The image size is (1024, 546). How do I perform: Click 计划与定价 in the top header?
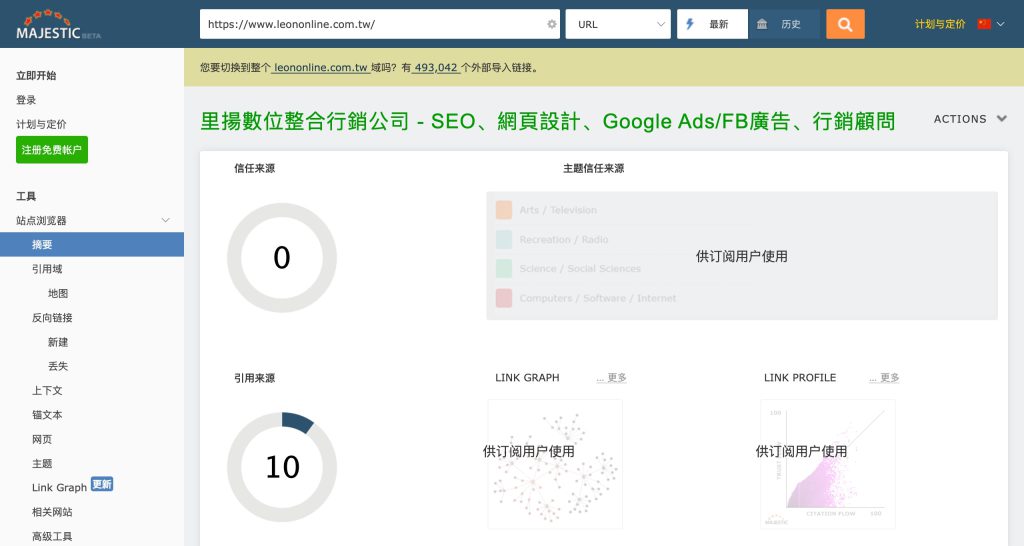click(x=940, y=24)
